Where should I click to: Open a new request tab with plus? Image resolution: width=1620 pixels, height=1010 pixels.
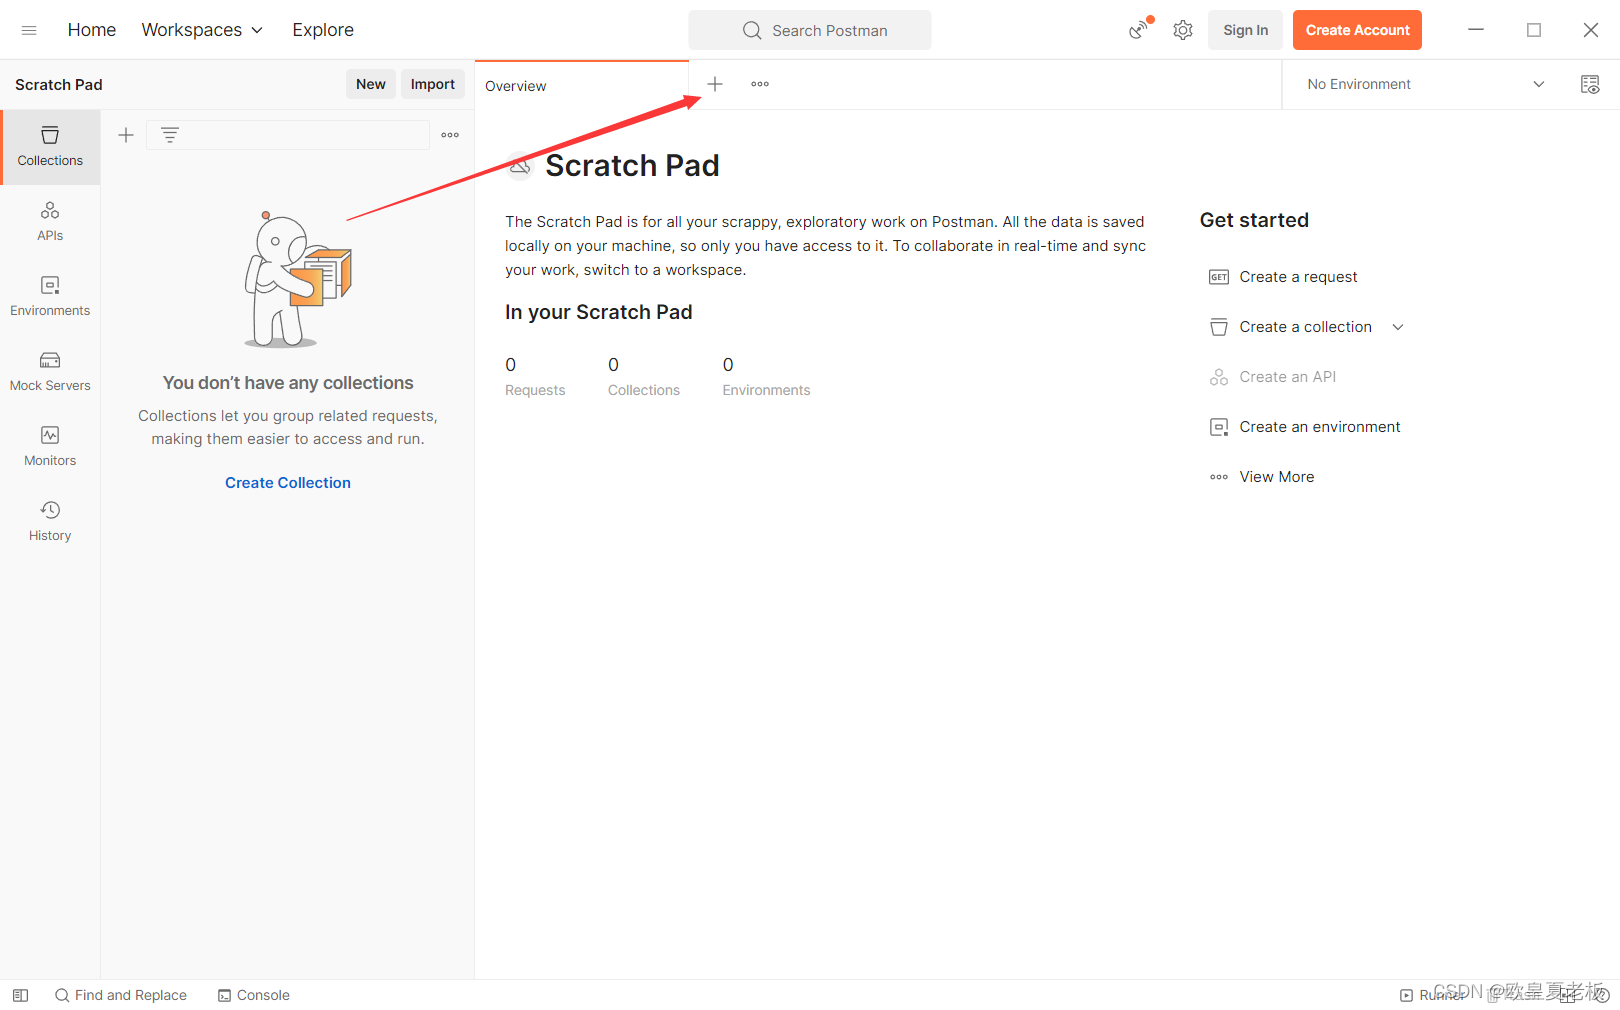click(715, 84)
